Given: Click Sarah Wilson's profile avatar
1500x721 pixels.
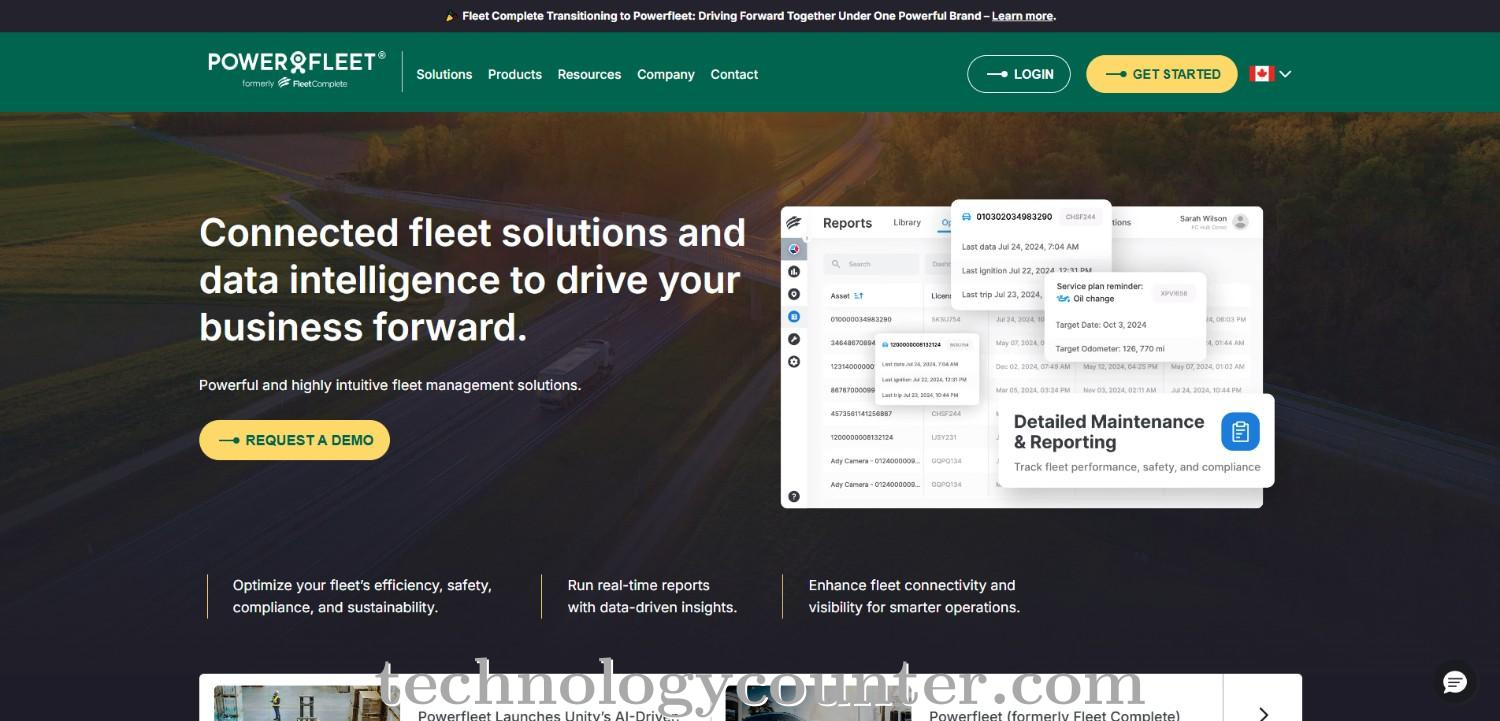Looking at the screenshot, I should tap(1240, 221).
